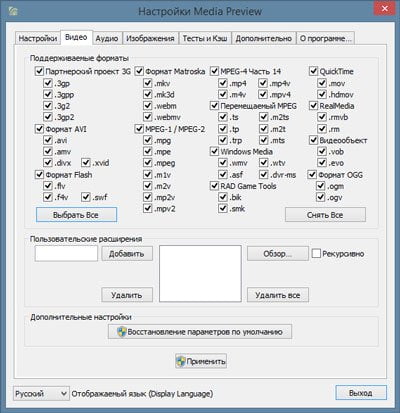Uncheck the .ts extension
The width and height of the screenshot is (400, 413).
[223, 117]
